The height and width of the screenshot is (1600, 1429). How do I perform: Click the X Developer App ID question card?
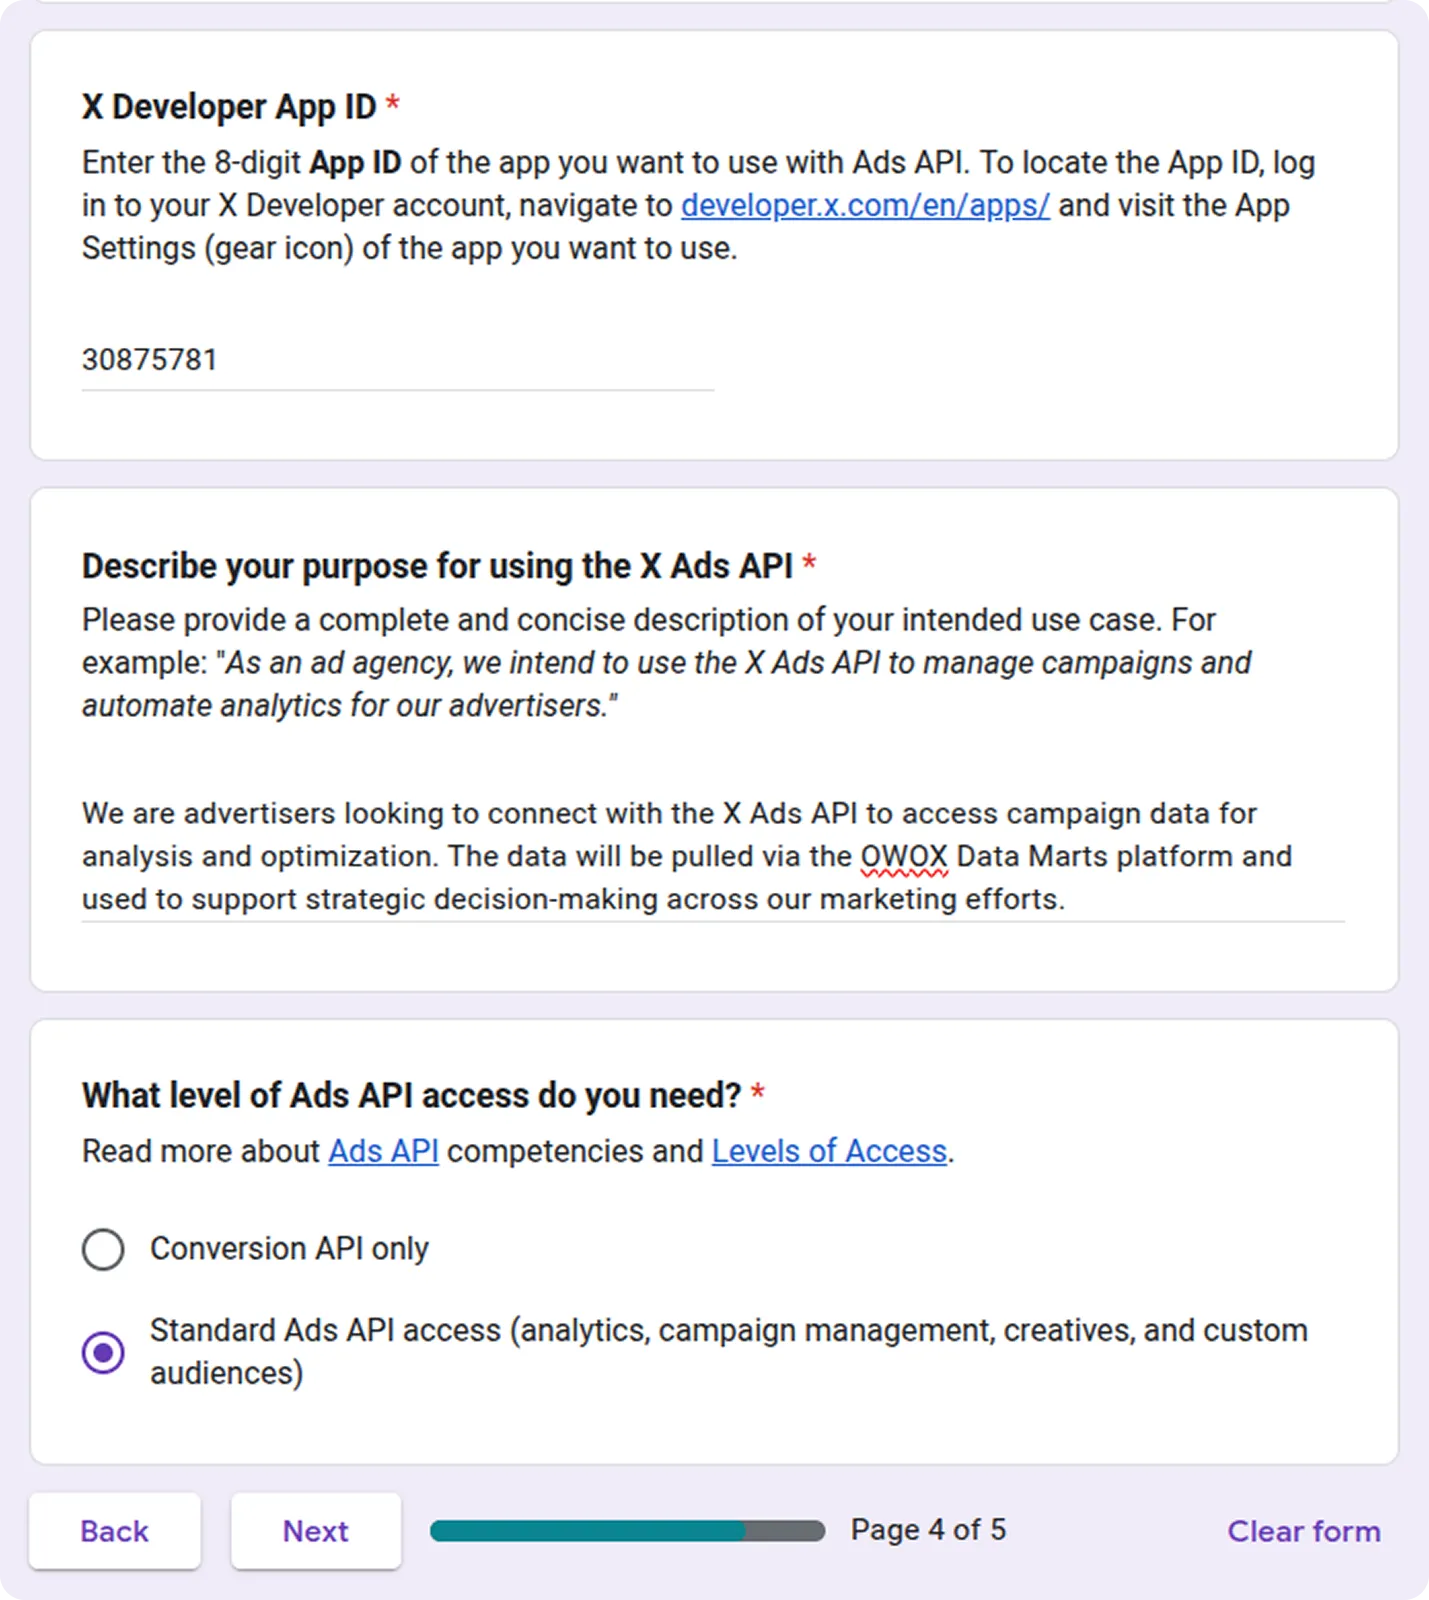pos(714,245)
